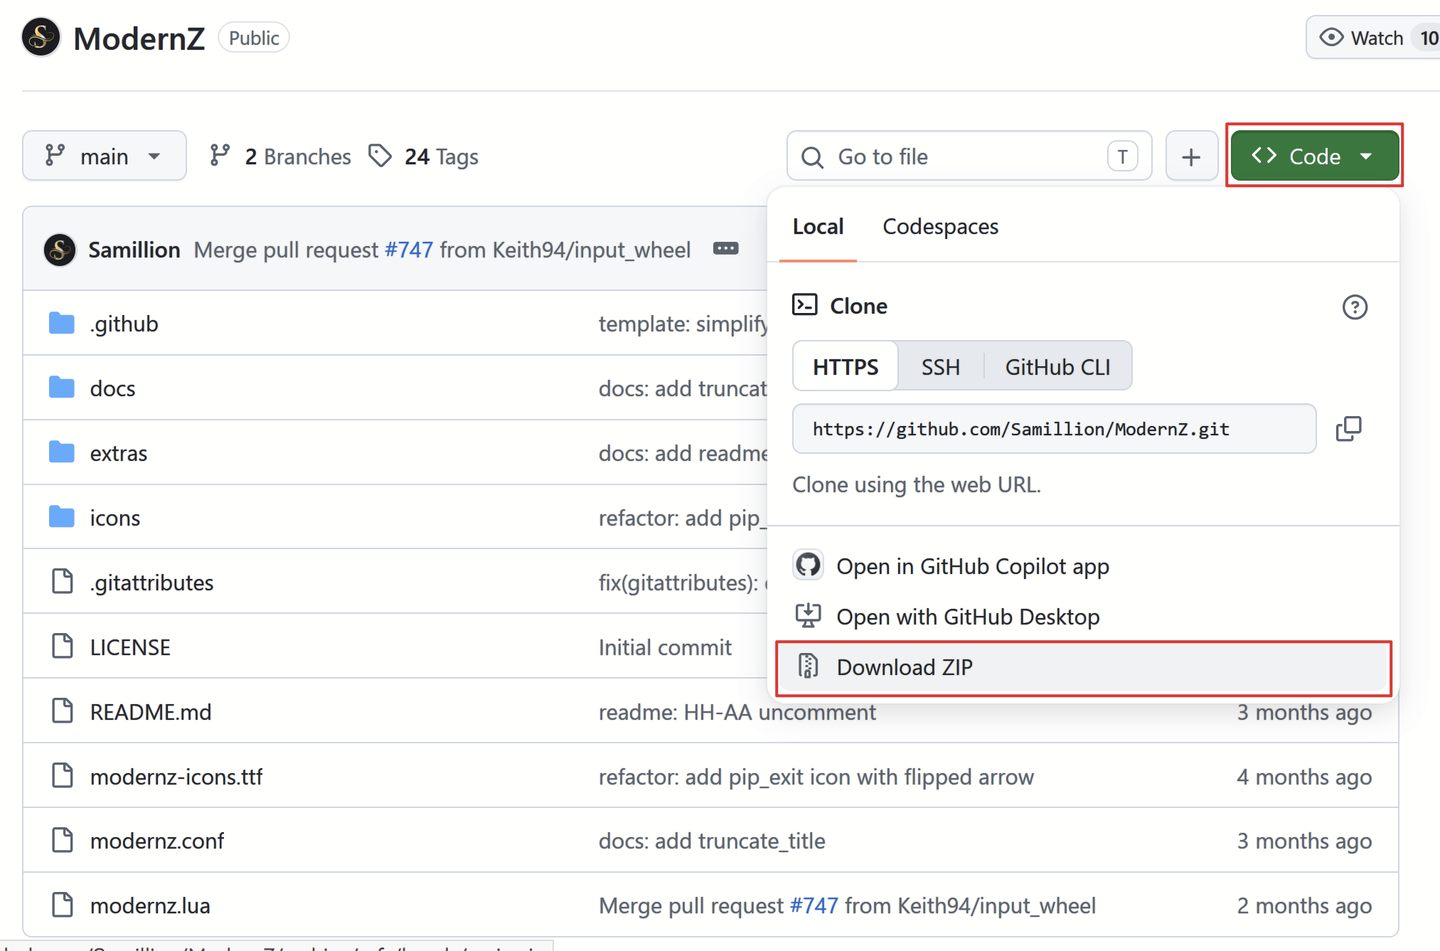Click Download ZIP menu entry
This screenshot has height=951, width=1440.
(x=1084, y=668)
